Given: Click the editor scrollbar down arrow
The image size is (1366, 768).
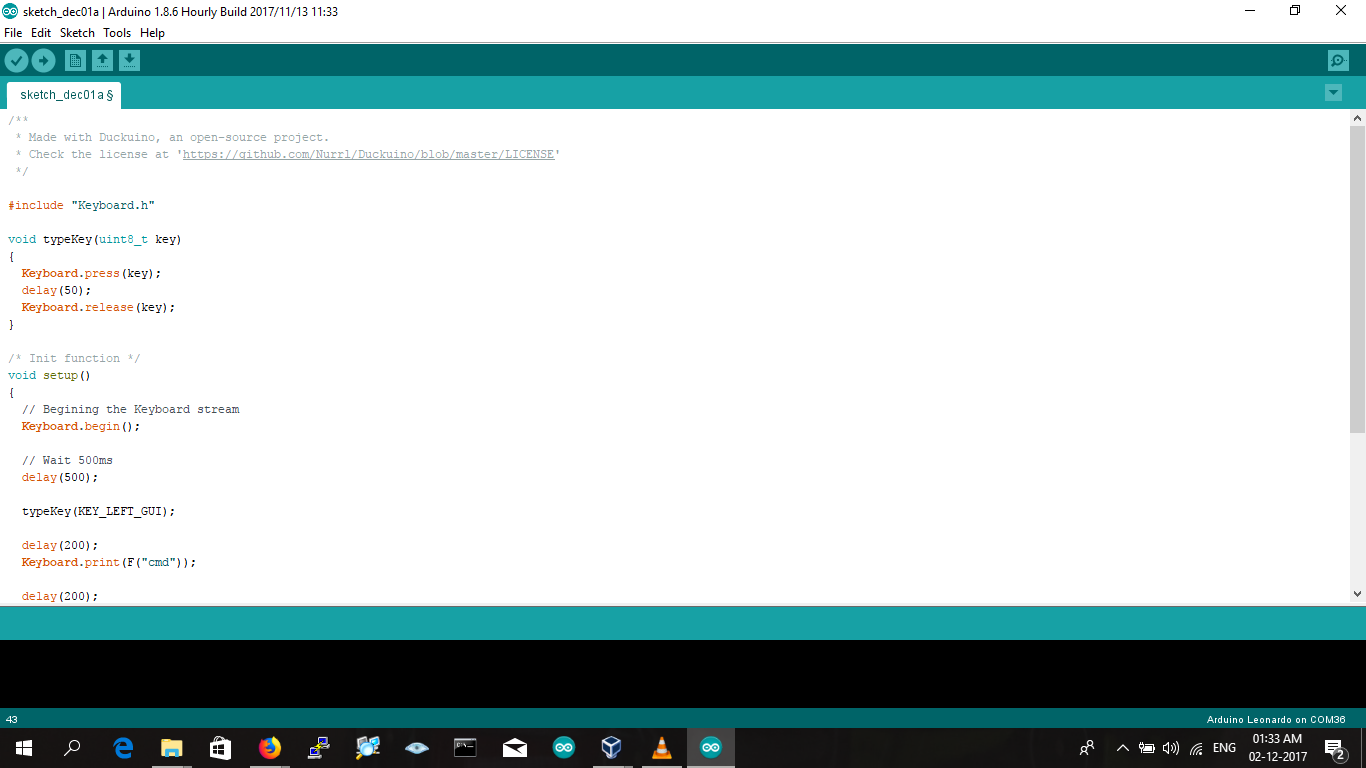Looking at the screenshot, I should click(1357, 594).
